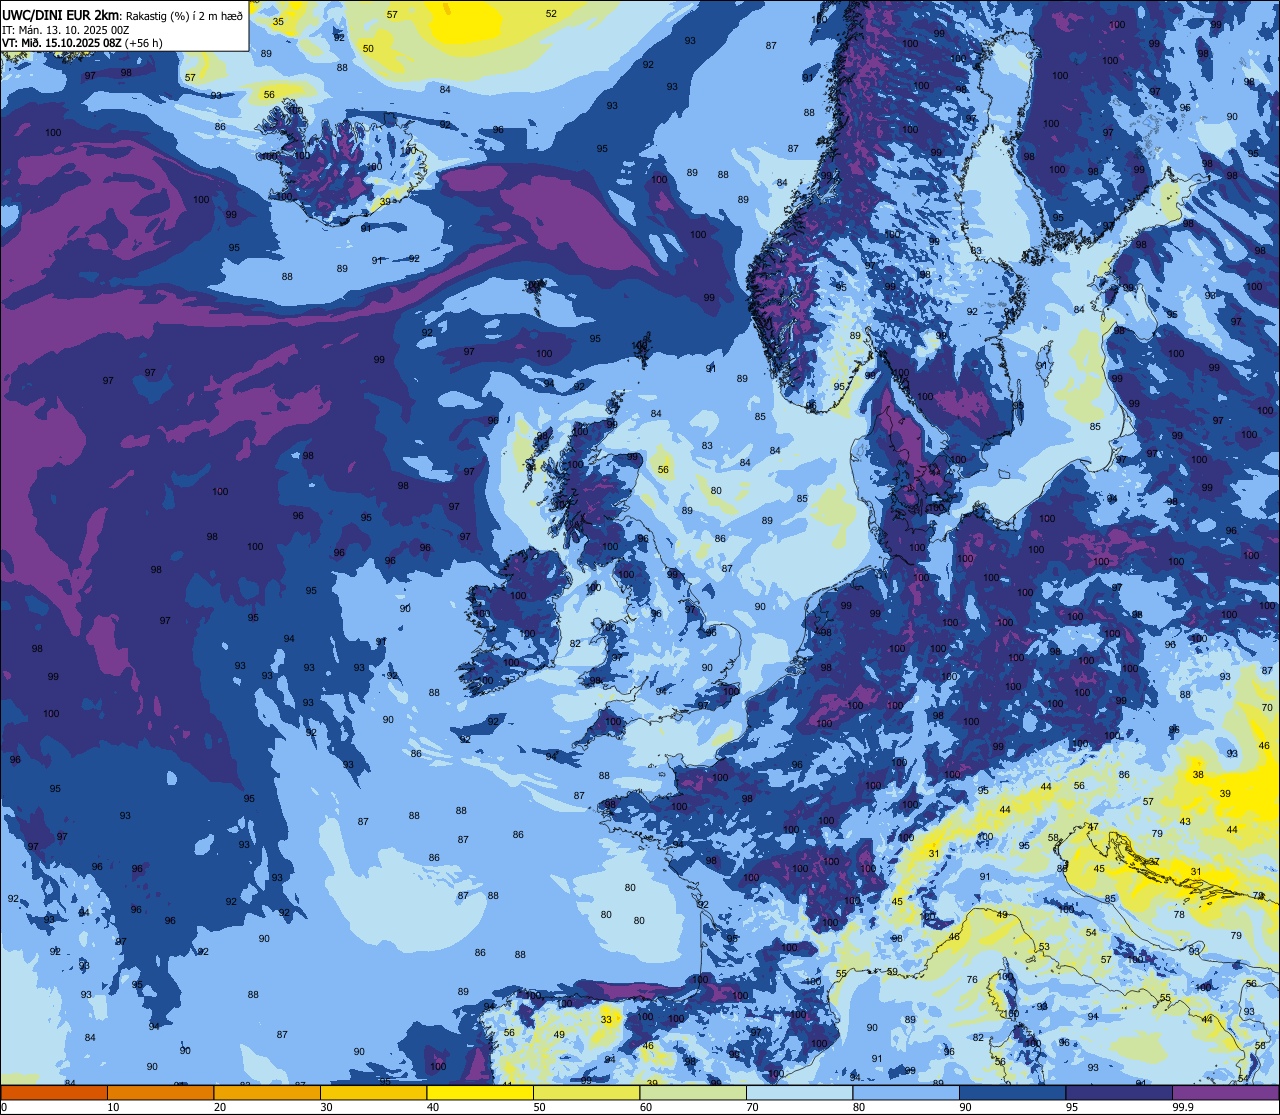
Task: Click the 50–60 pale yellow legend swatch
Action: [x=586, y=1092]
